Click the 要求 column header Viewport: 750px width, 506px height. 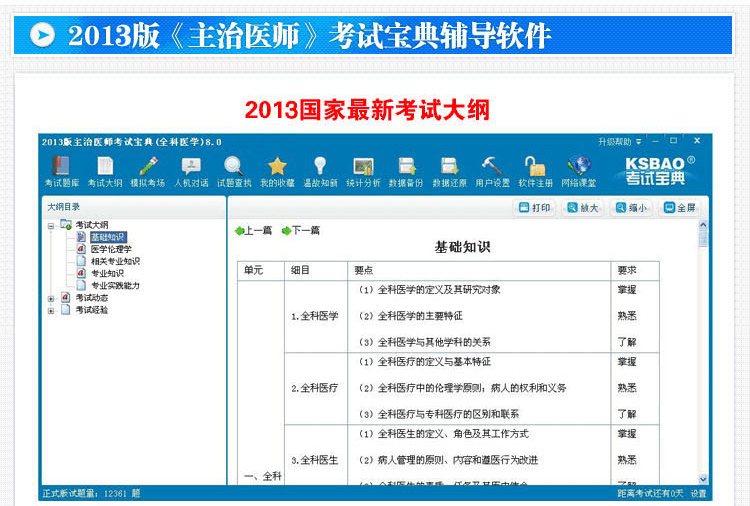point(635,271)
